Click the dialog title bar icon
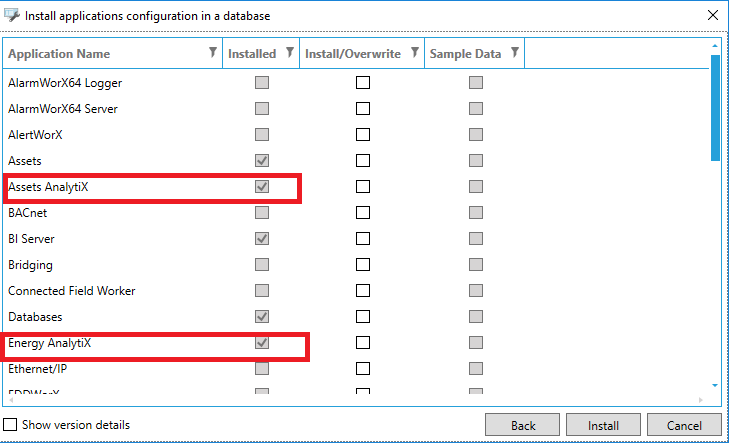This screenshot has width=735, height=447. 12,16
